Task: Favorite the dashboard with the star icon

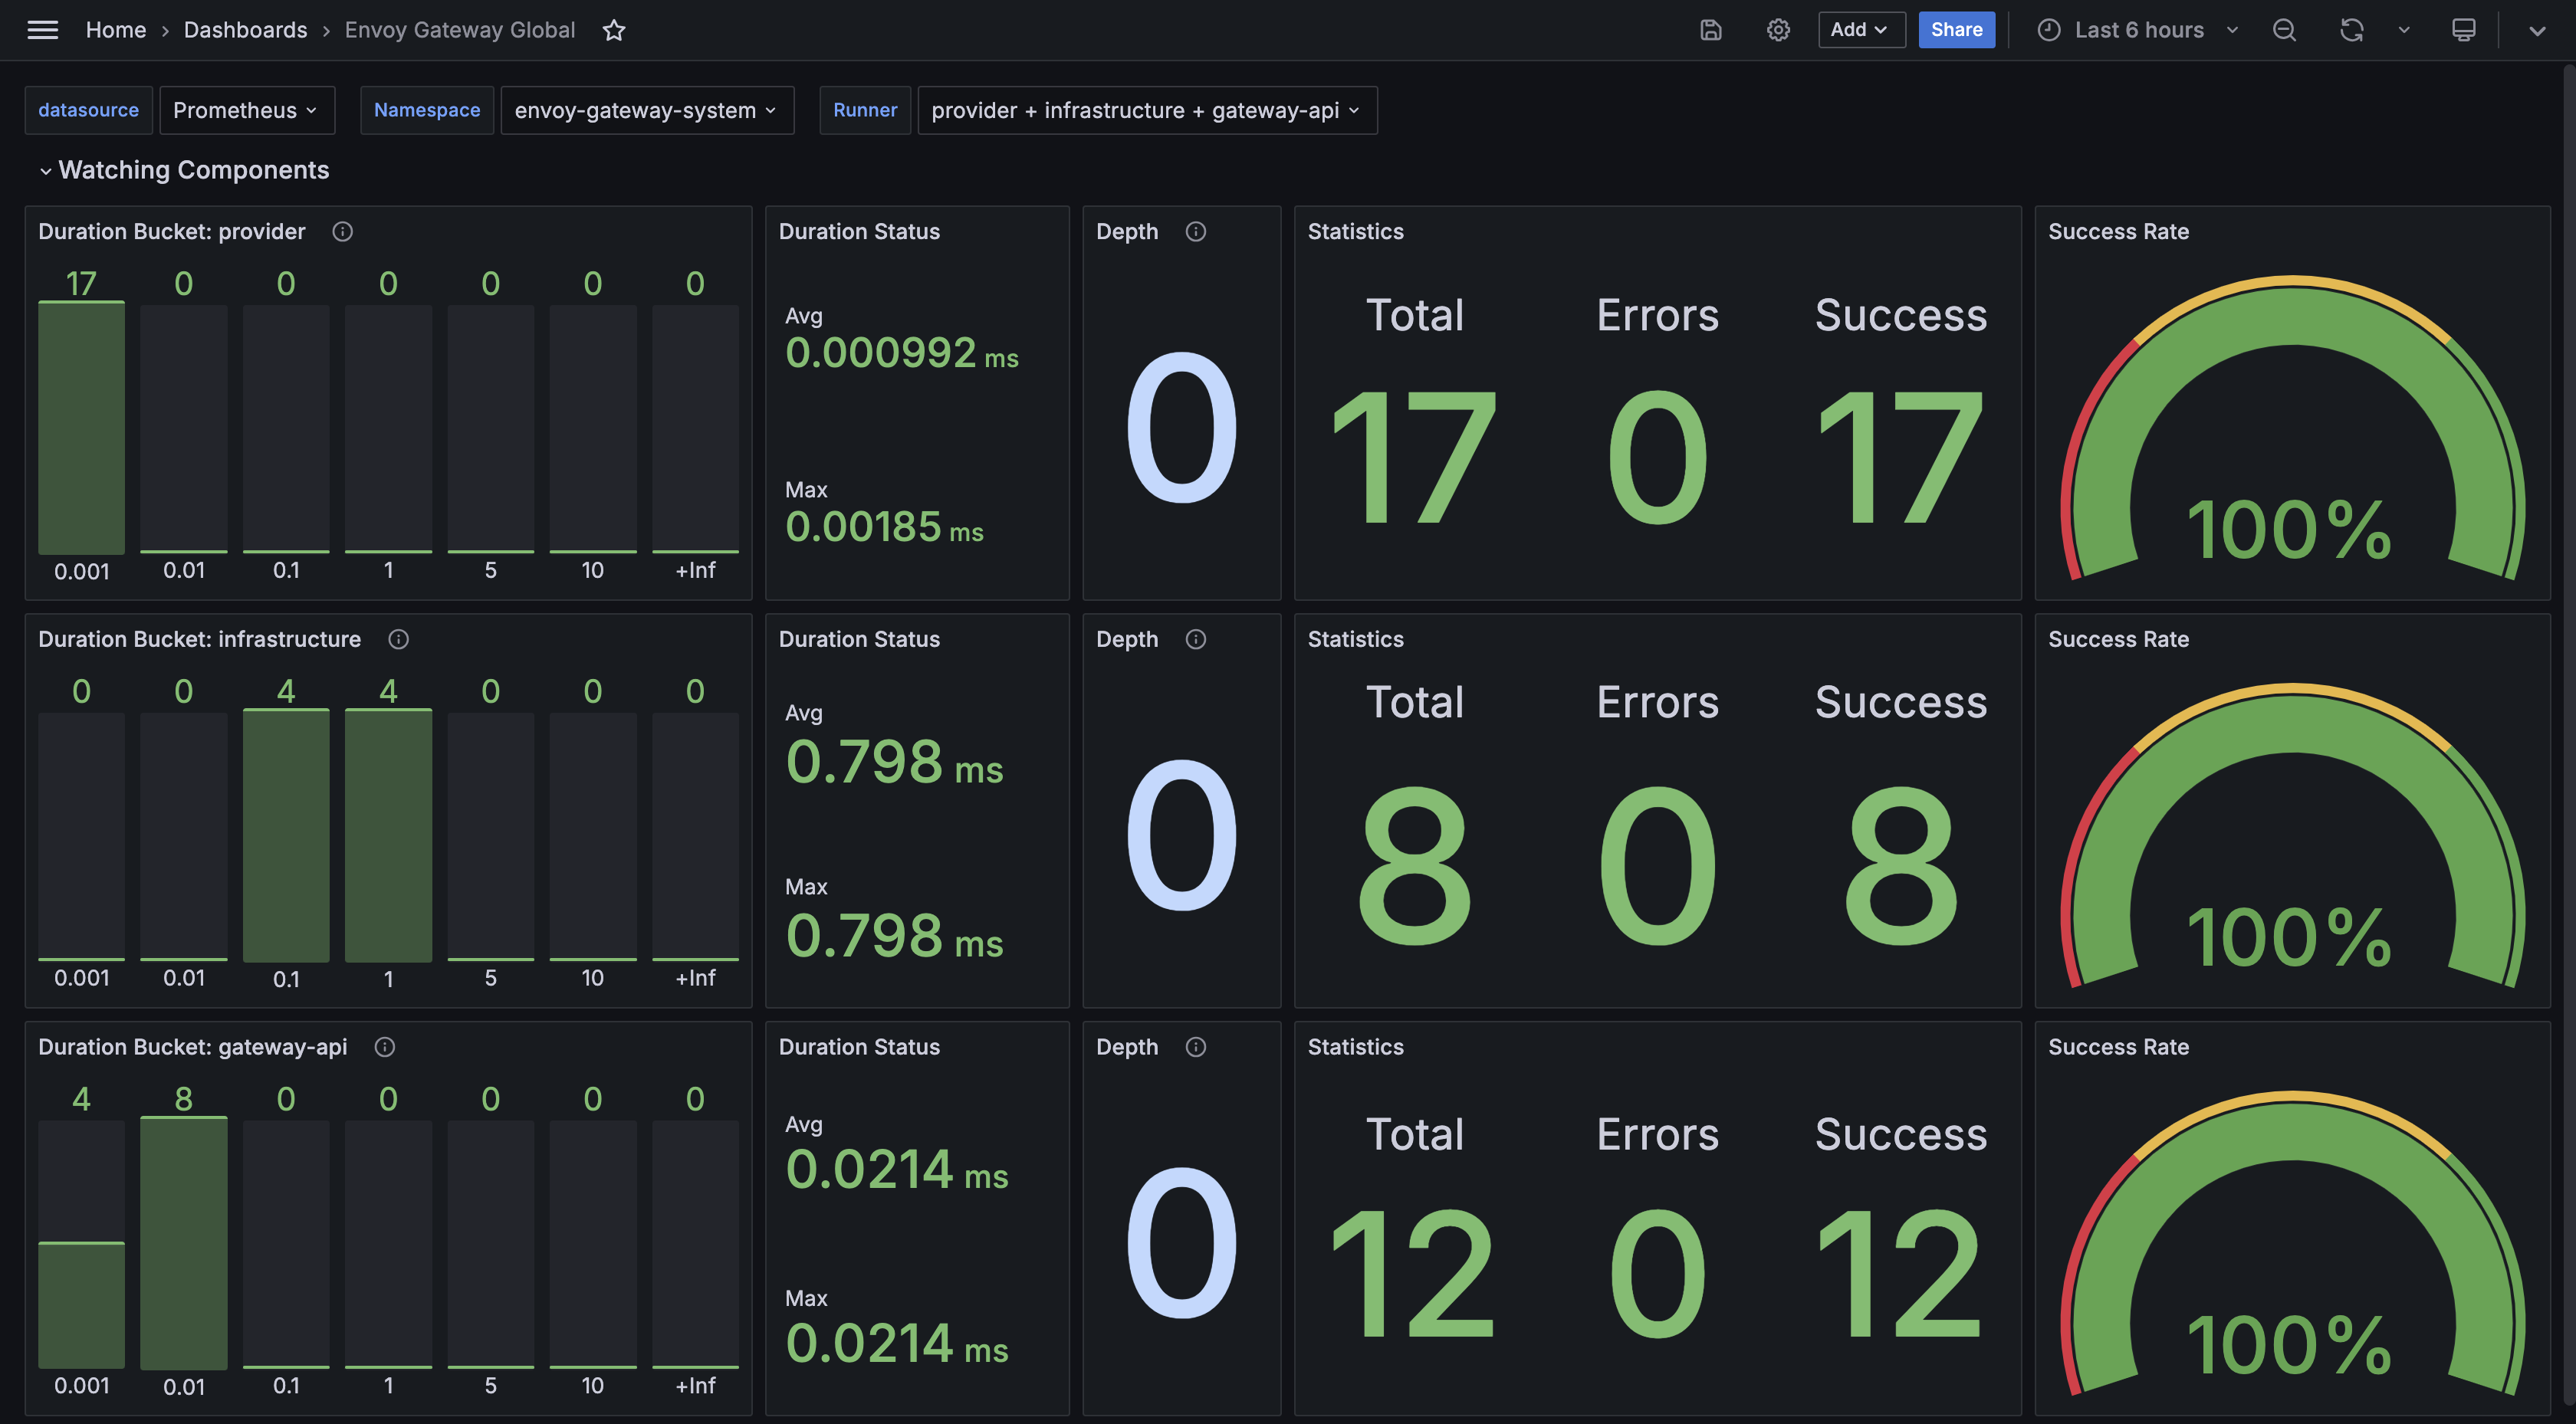Action: [x=614, y=30]
